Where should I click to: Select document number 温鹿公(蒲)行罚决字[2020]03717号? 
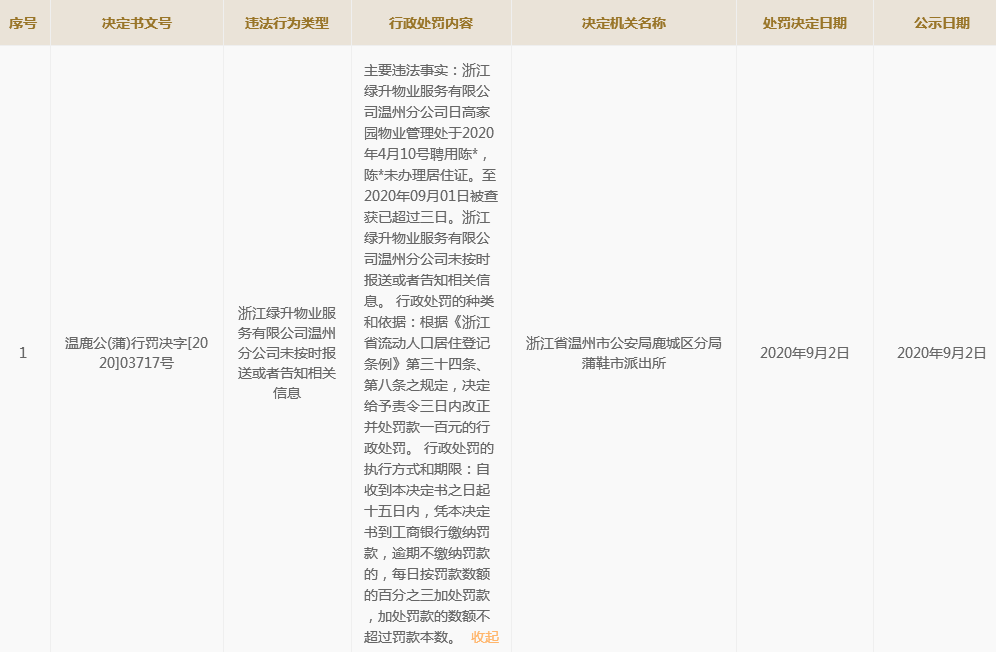[137, 353]
